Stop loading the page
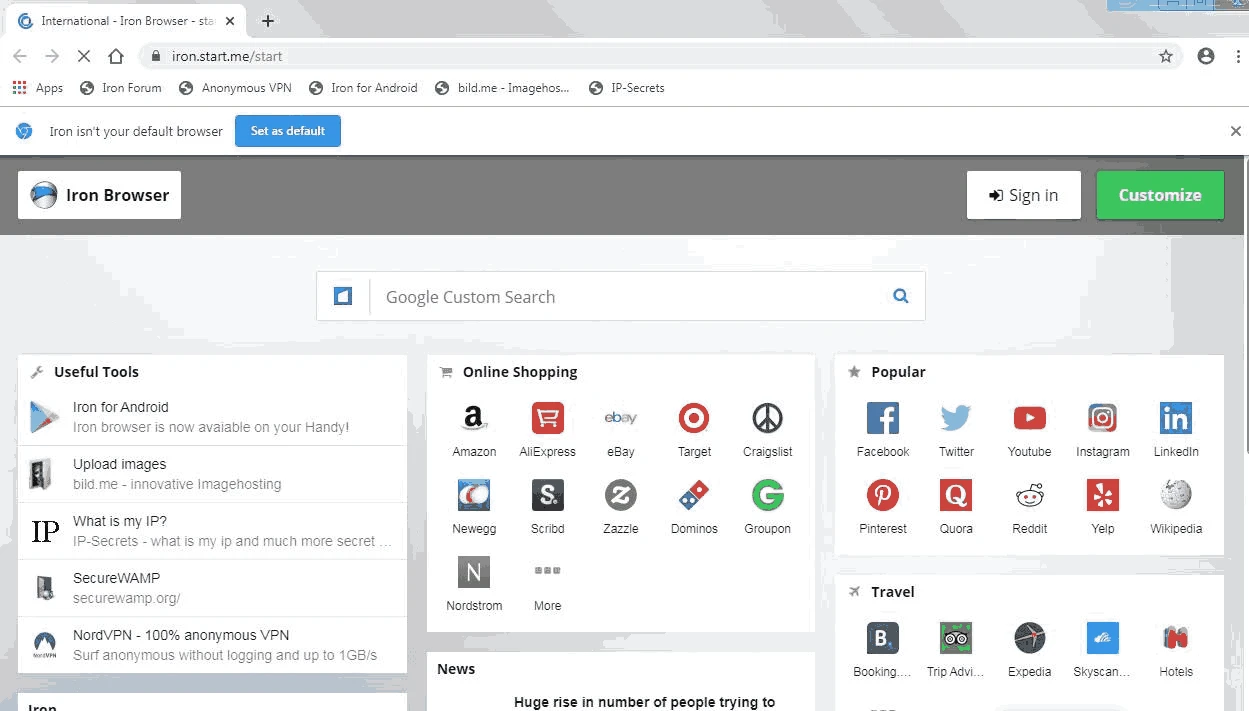 click(84, 56)
